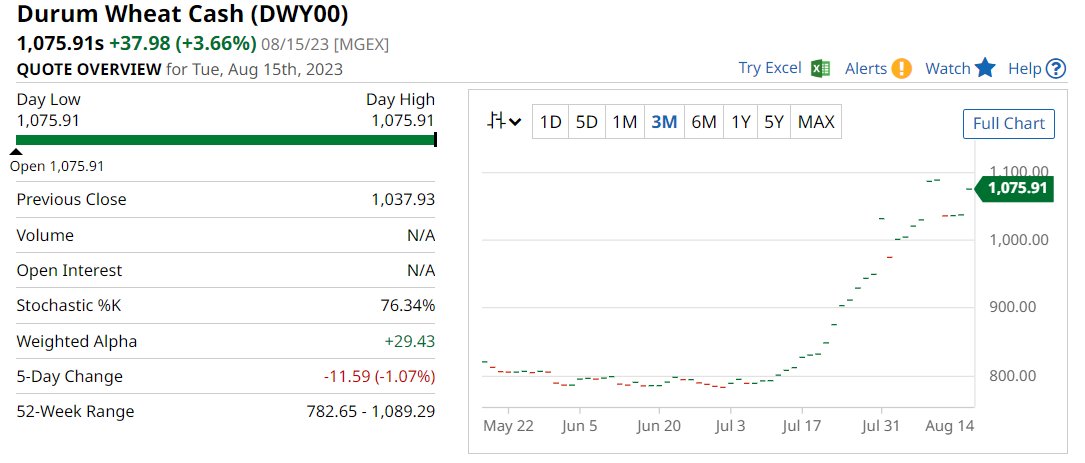The width and height of the screenshot is (1085, 463).
Task: Click the Jul 17 date label on chart axis
Action: tap(803, 426)
